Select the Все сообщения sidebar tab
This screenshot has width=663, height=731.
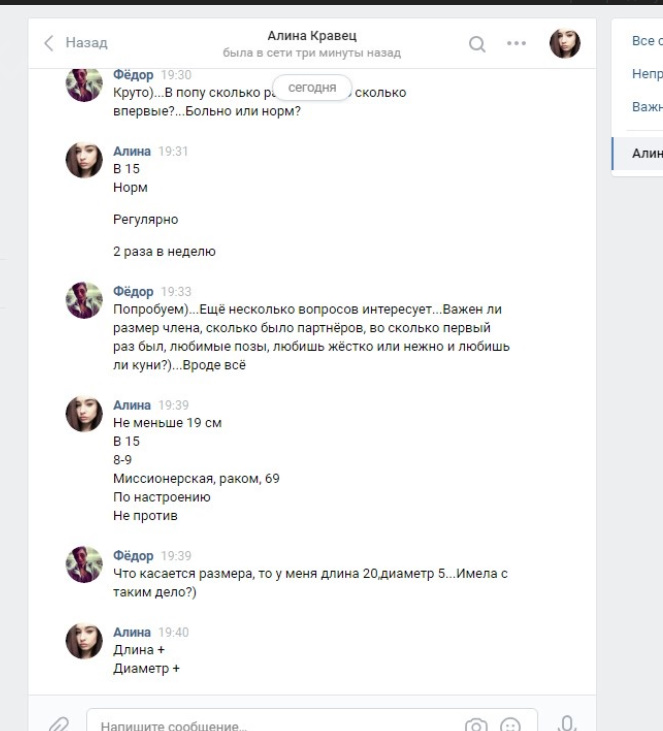click(x=647, y=41)
